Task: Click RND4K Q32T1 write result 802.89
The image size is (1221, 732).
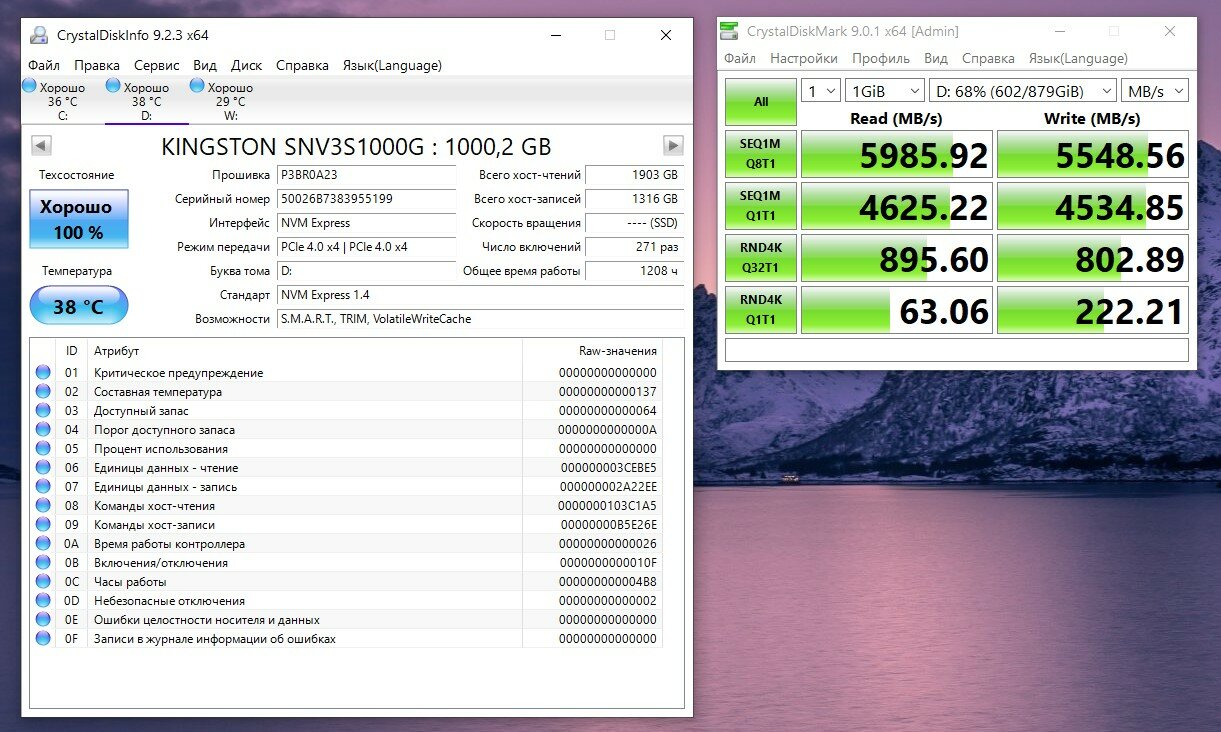Action: coord(1093,259)
